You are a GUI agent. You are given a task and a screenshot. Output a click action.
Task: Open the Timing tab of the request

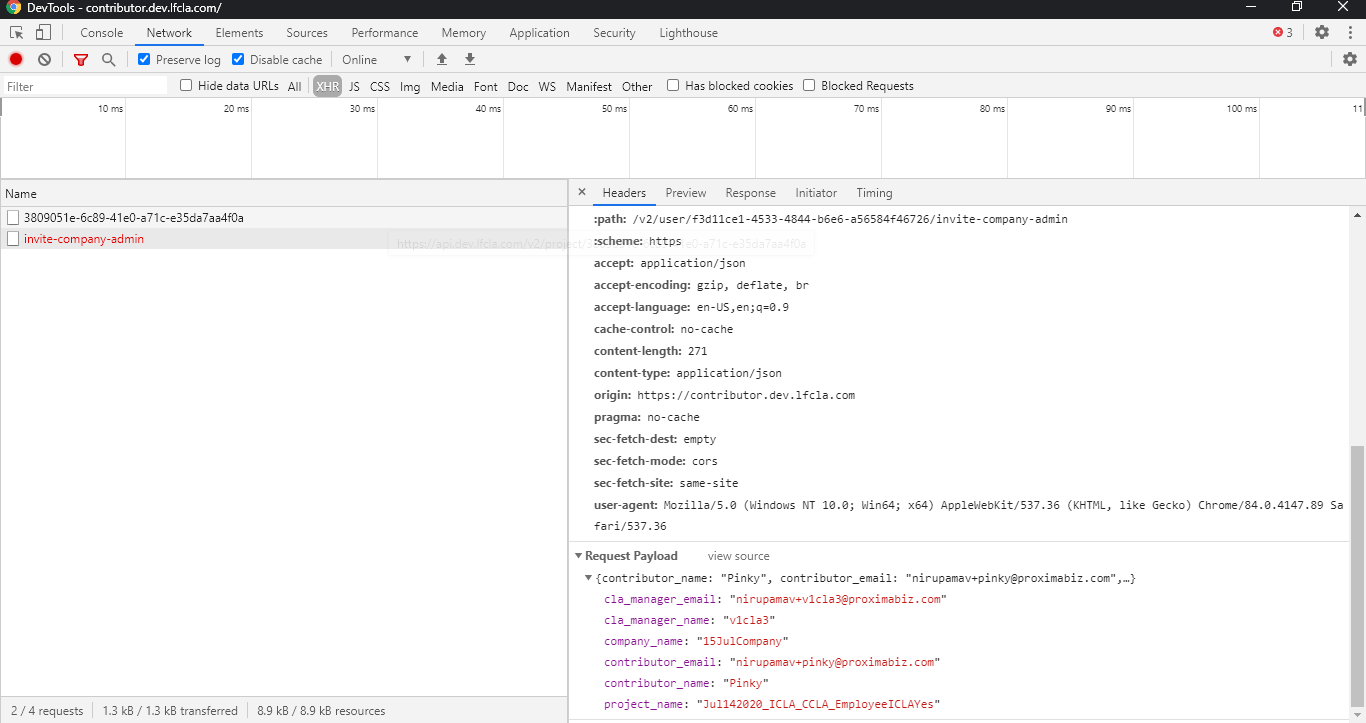[874, 193]
